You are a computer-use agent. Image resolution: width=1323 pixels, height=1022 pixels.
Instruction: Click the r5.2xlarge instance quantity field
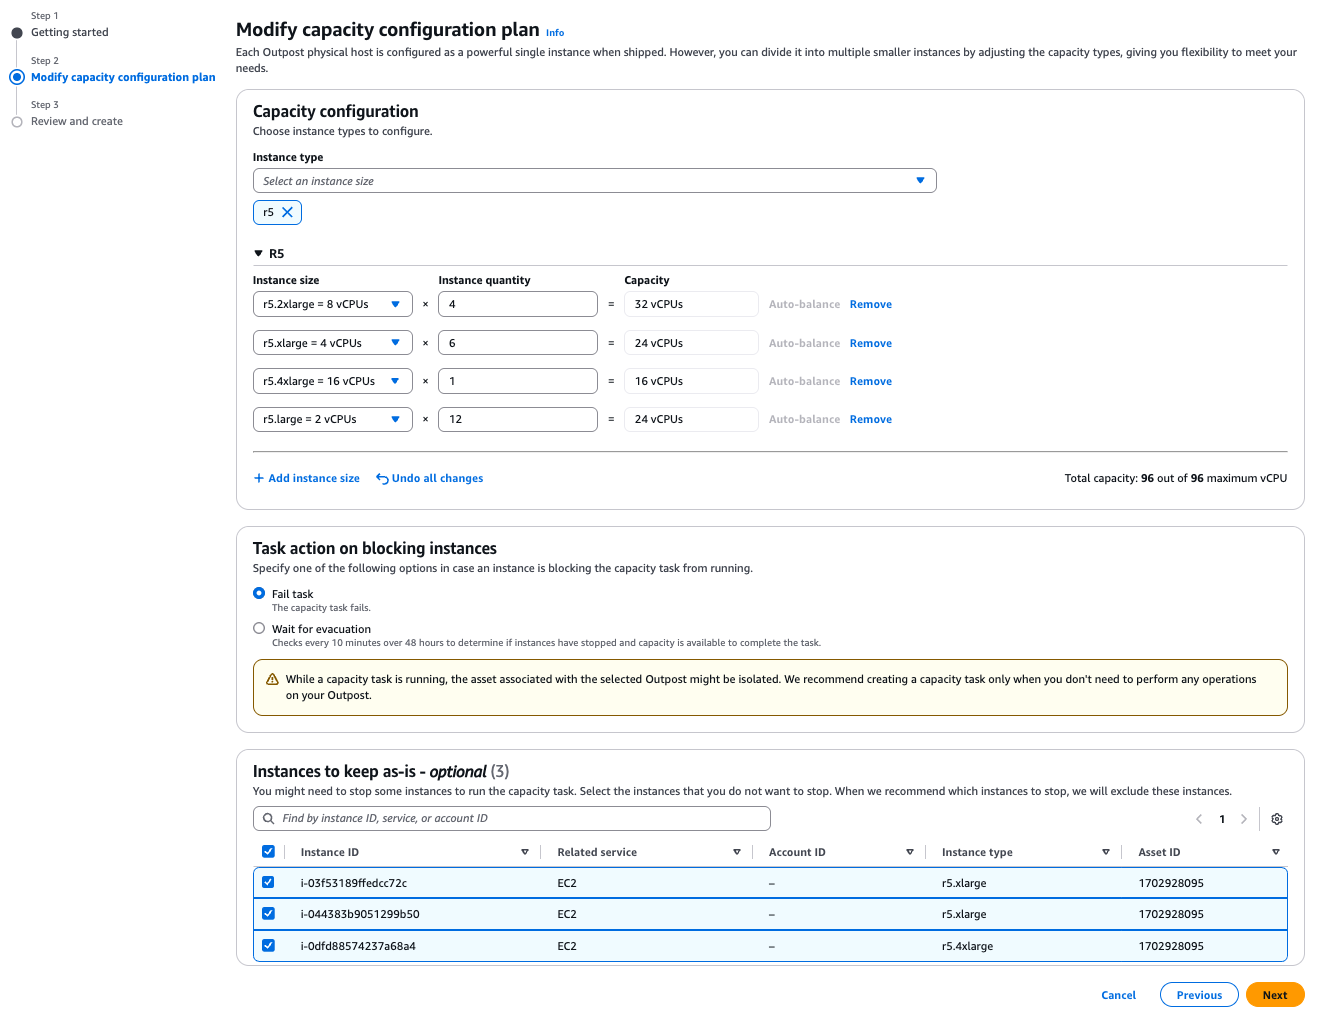pos(518,304)
